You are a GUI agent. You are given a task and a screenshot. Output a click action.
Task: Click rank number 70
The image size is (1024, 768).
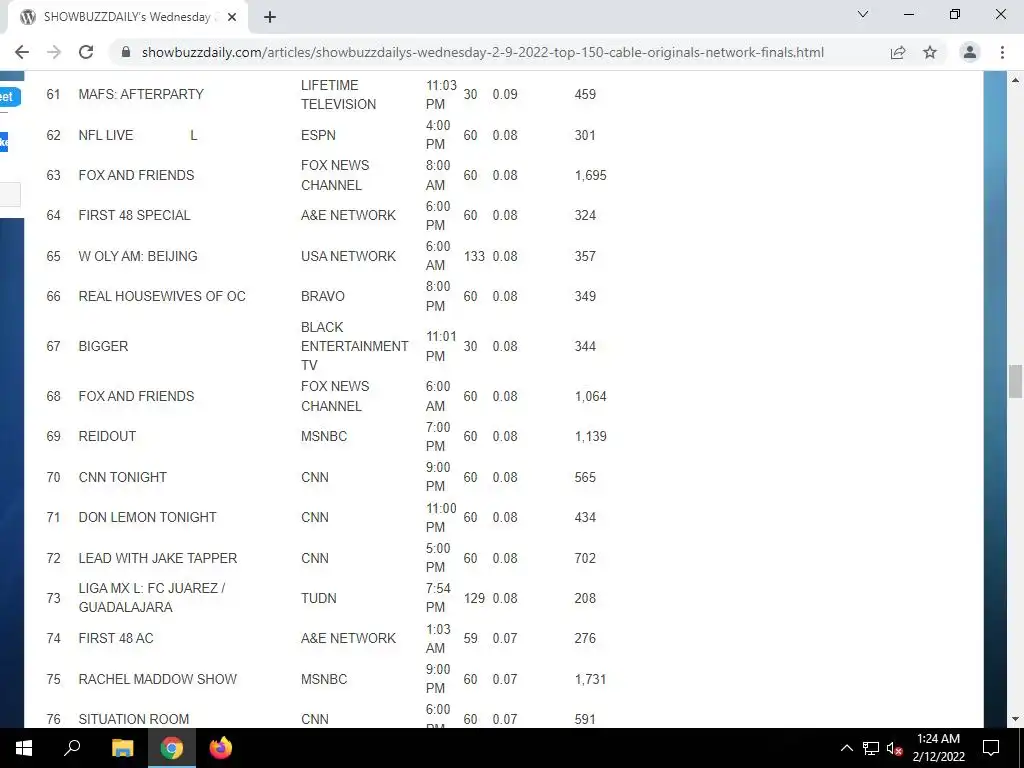pyautogui.click(x=54, y=477)
